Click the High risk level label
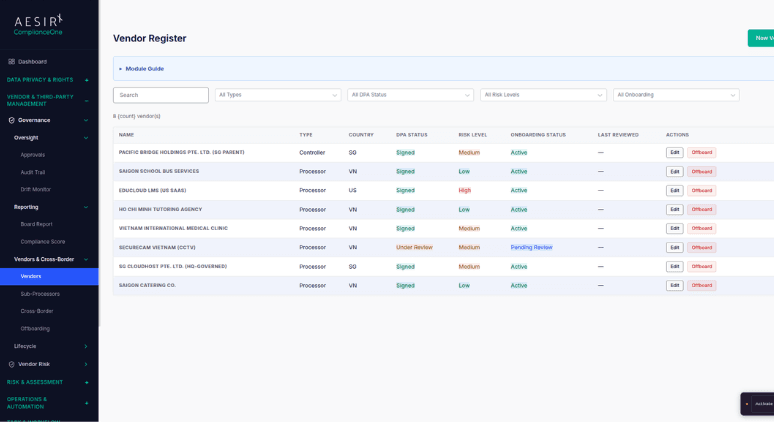The width and height of the screenshot is (774, 422). click(464, 191)
